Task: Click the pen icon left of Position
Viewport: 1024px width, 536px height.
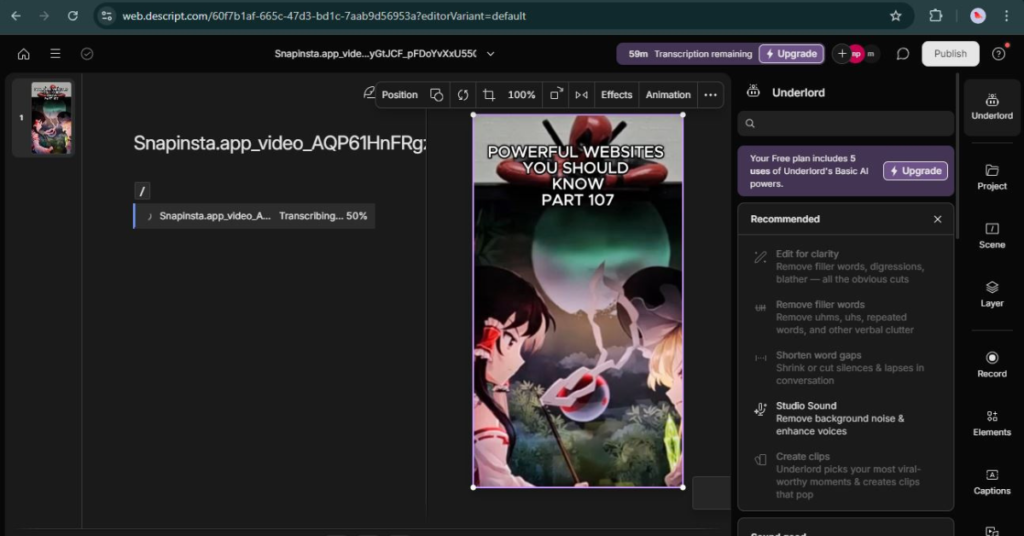Action: [369, 93]
